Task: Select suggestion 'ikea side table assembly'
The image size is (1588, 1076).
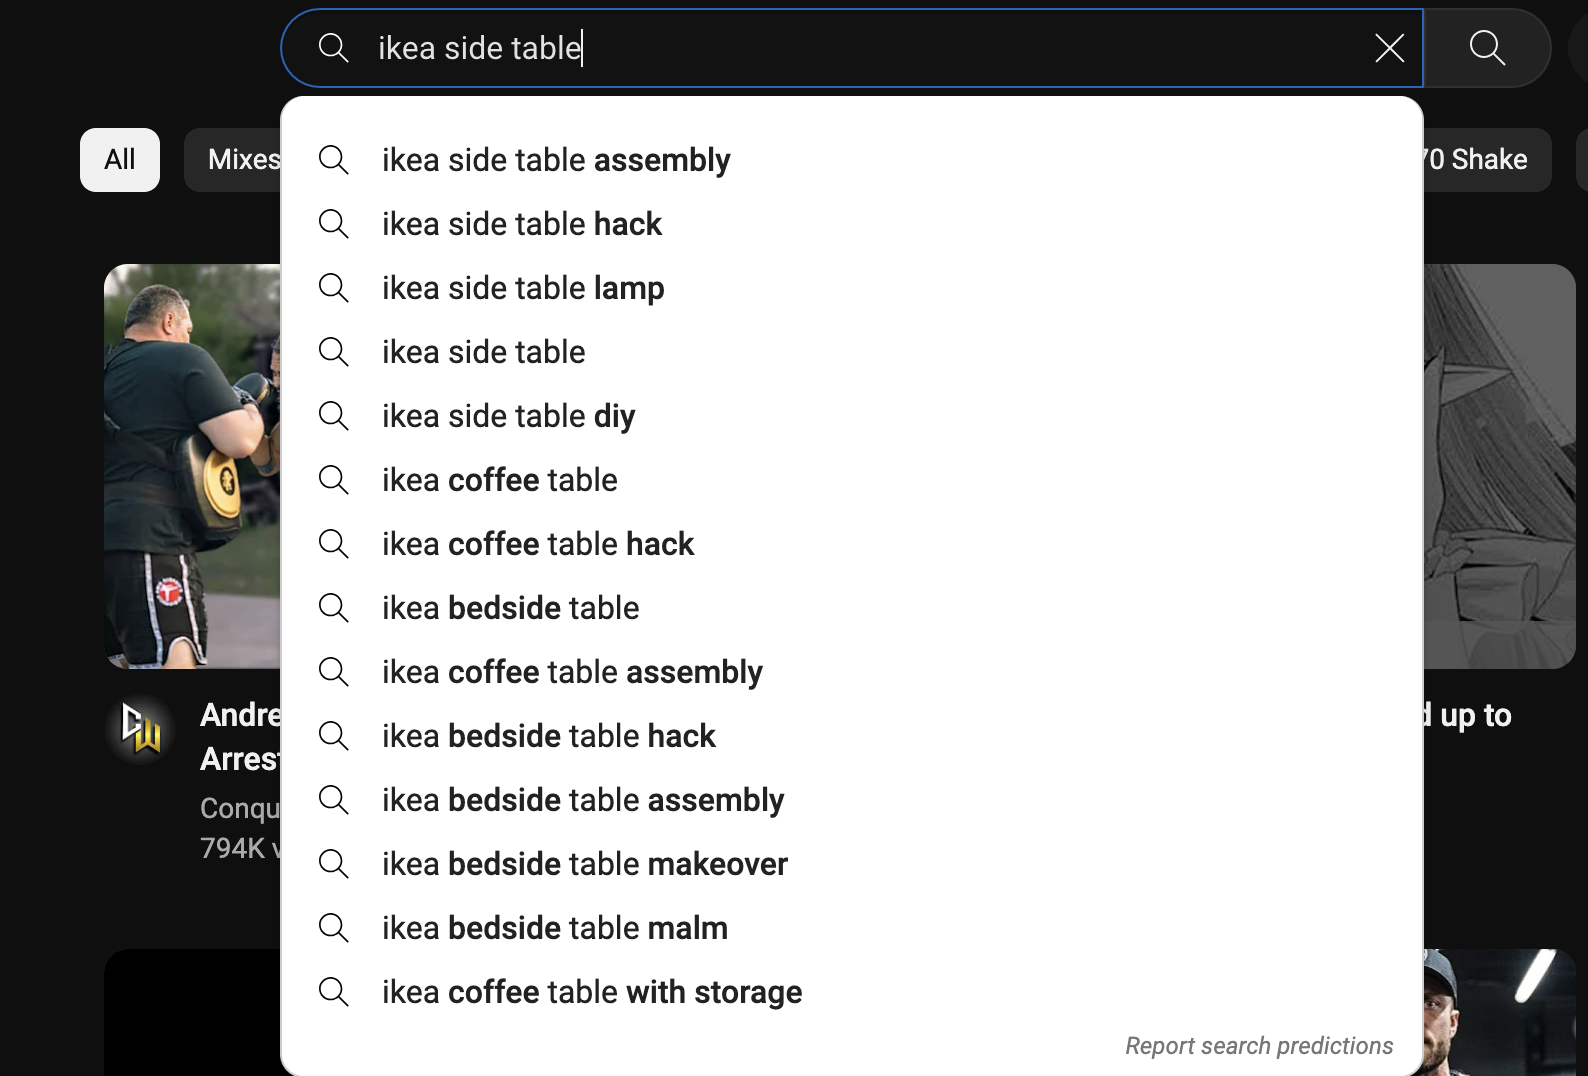Action: click(x=556, y=160)
